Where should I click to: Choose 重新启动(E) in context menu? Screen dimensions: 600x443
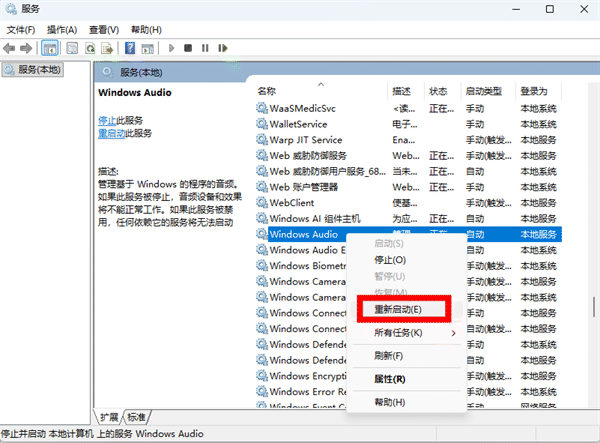(406, 309)
